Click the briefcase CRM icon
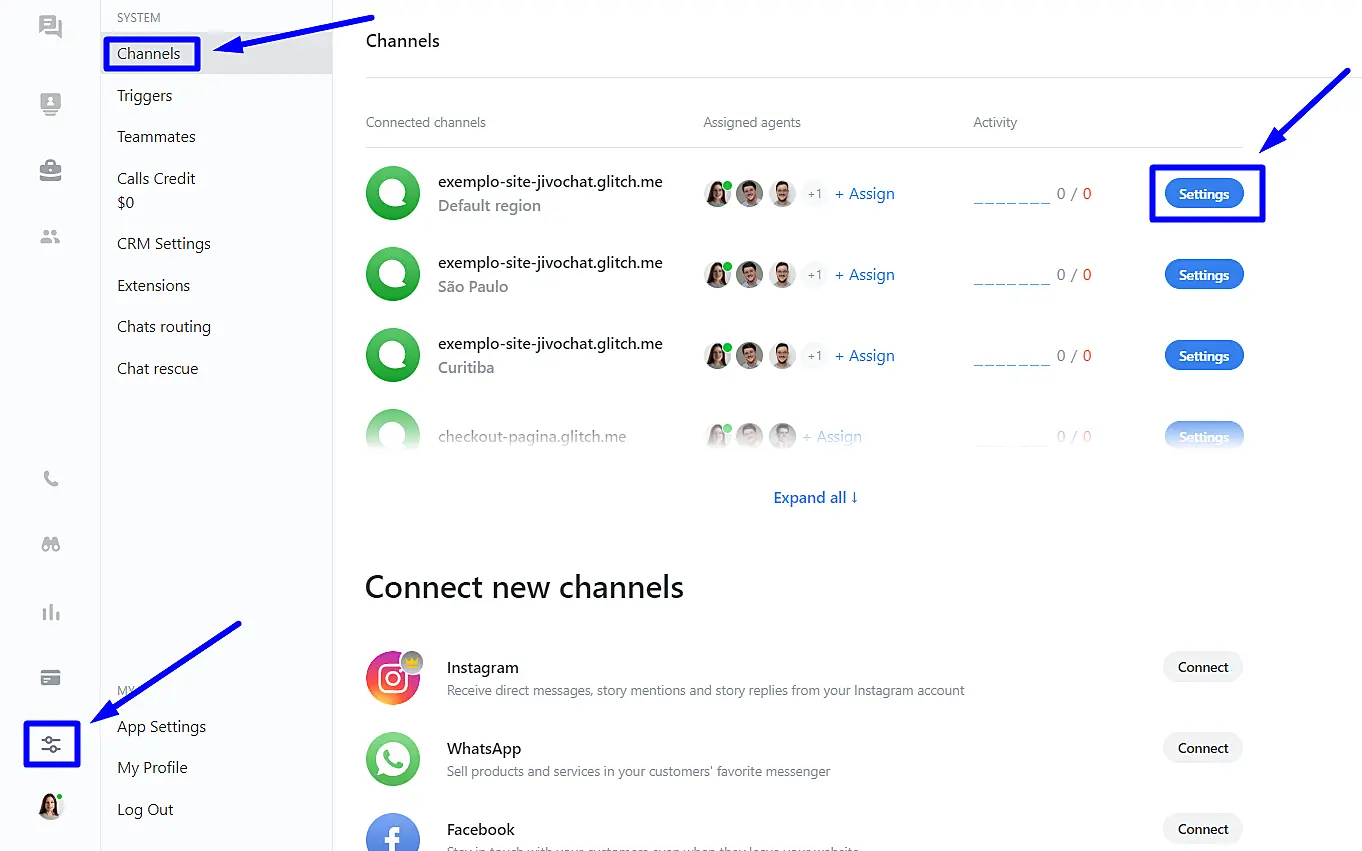The image size is (1362, 851). (50, 171)
